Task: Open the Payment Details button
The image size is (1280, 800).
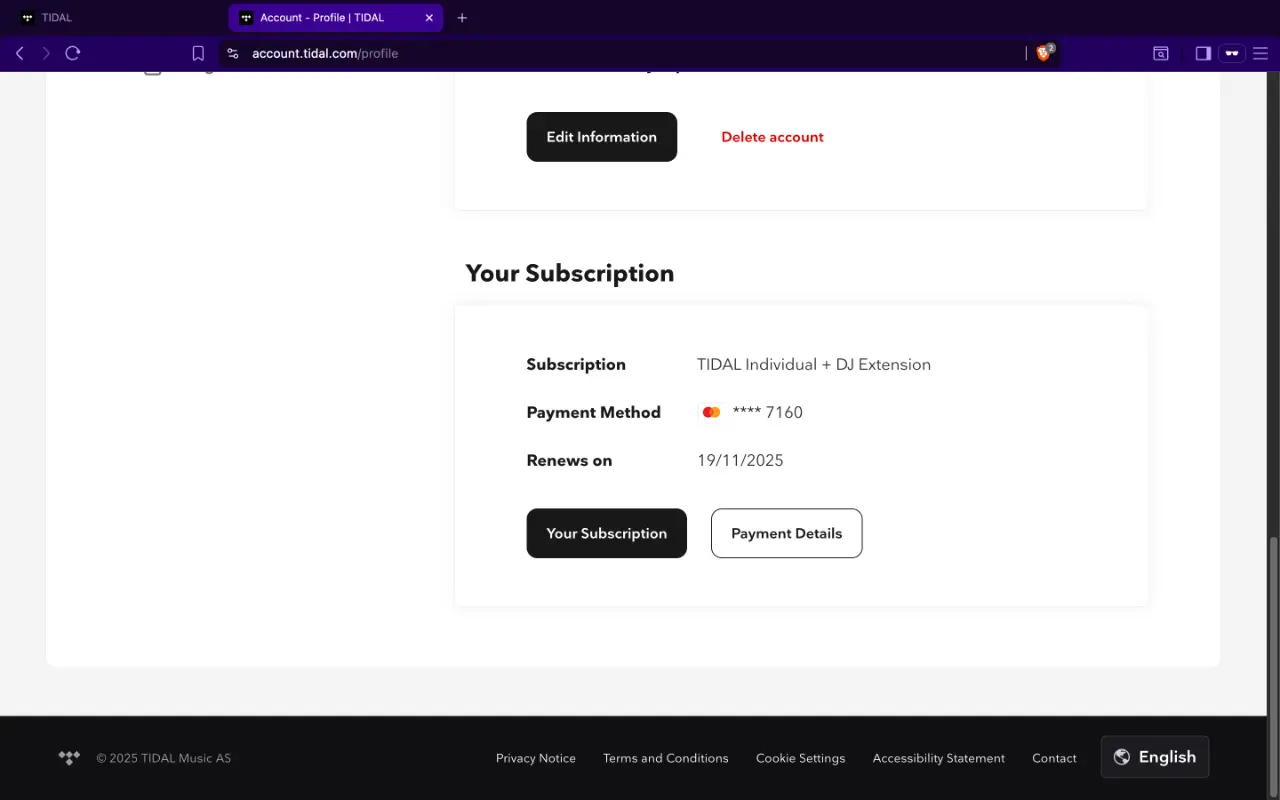Action: tap(787, 533)
